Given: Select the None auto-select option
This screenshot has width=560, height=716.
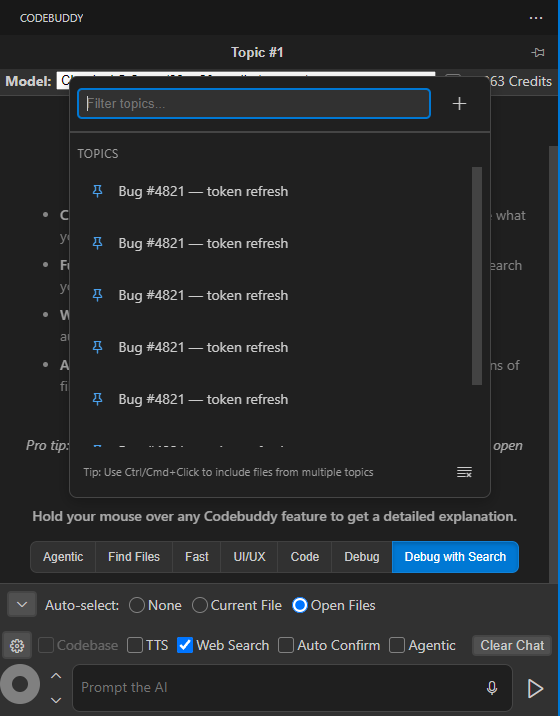Looking at the screenshot, I should point(137,605).
